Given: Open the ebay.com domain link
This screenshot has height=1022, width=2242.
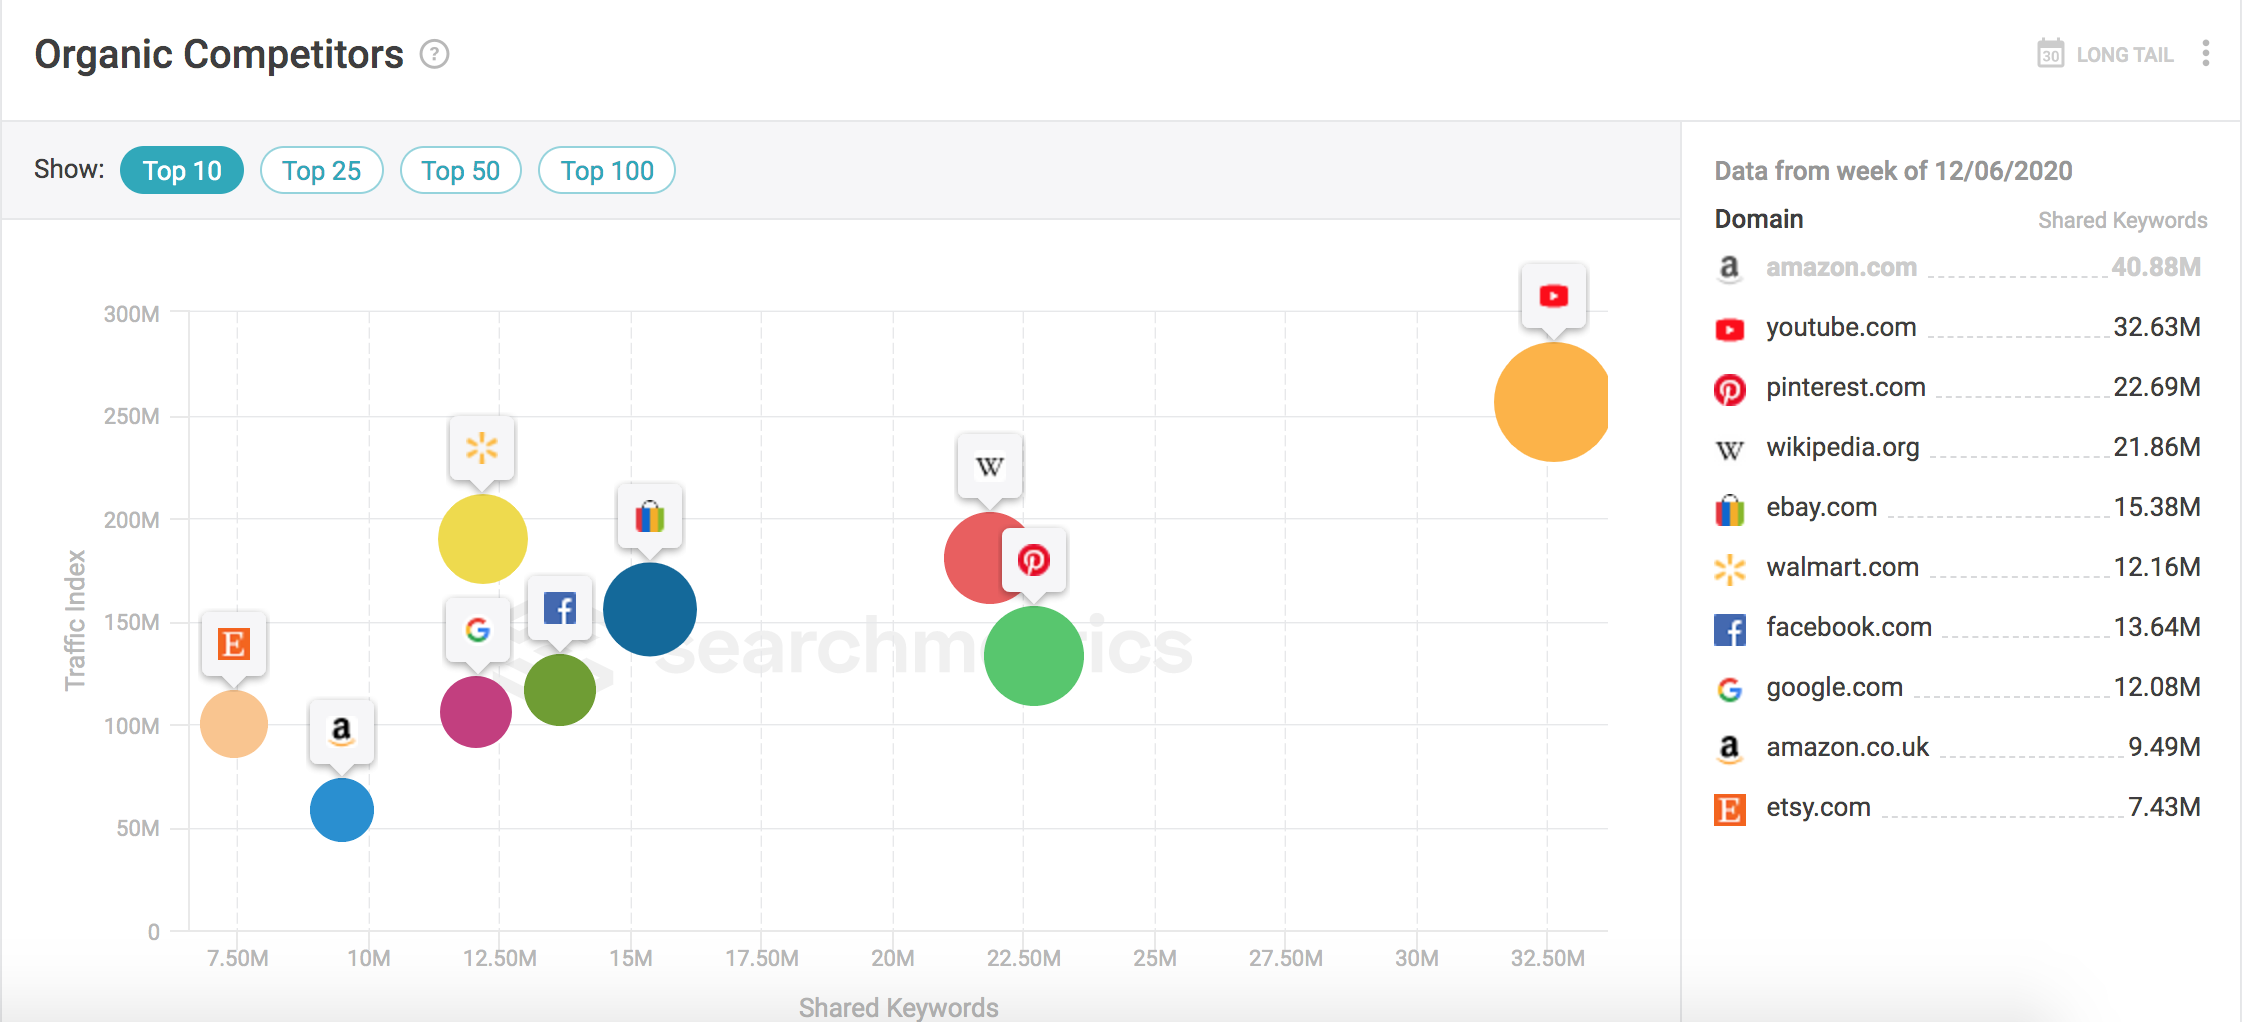Looking at the screenshot, I should [x=1821, y=507].
